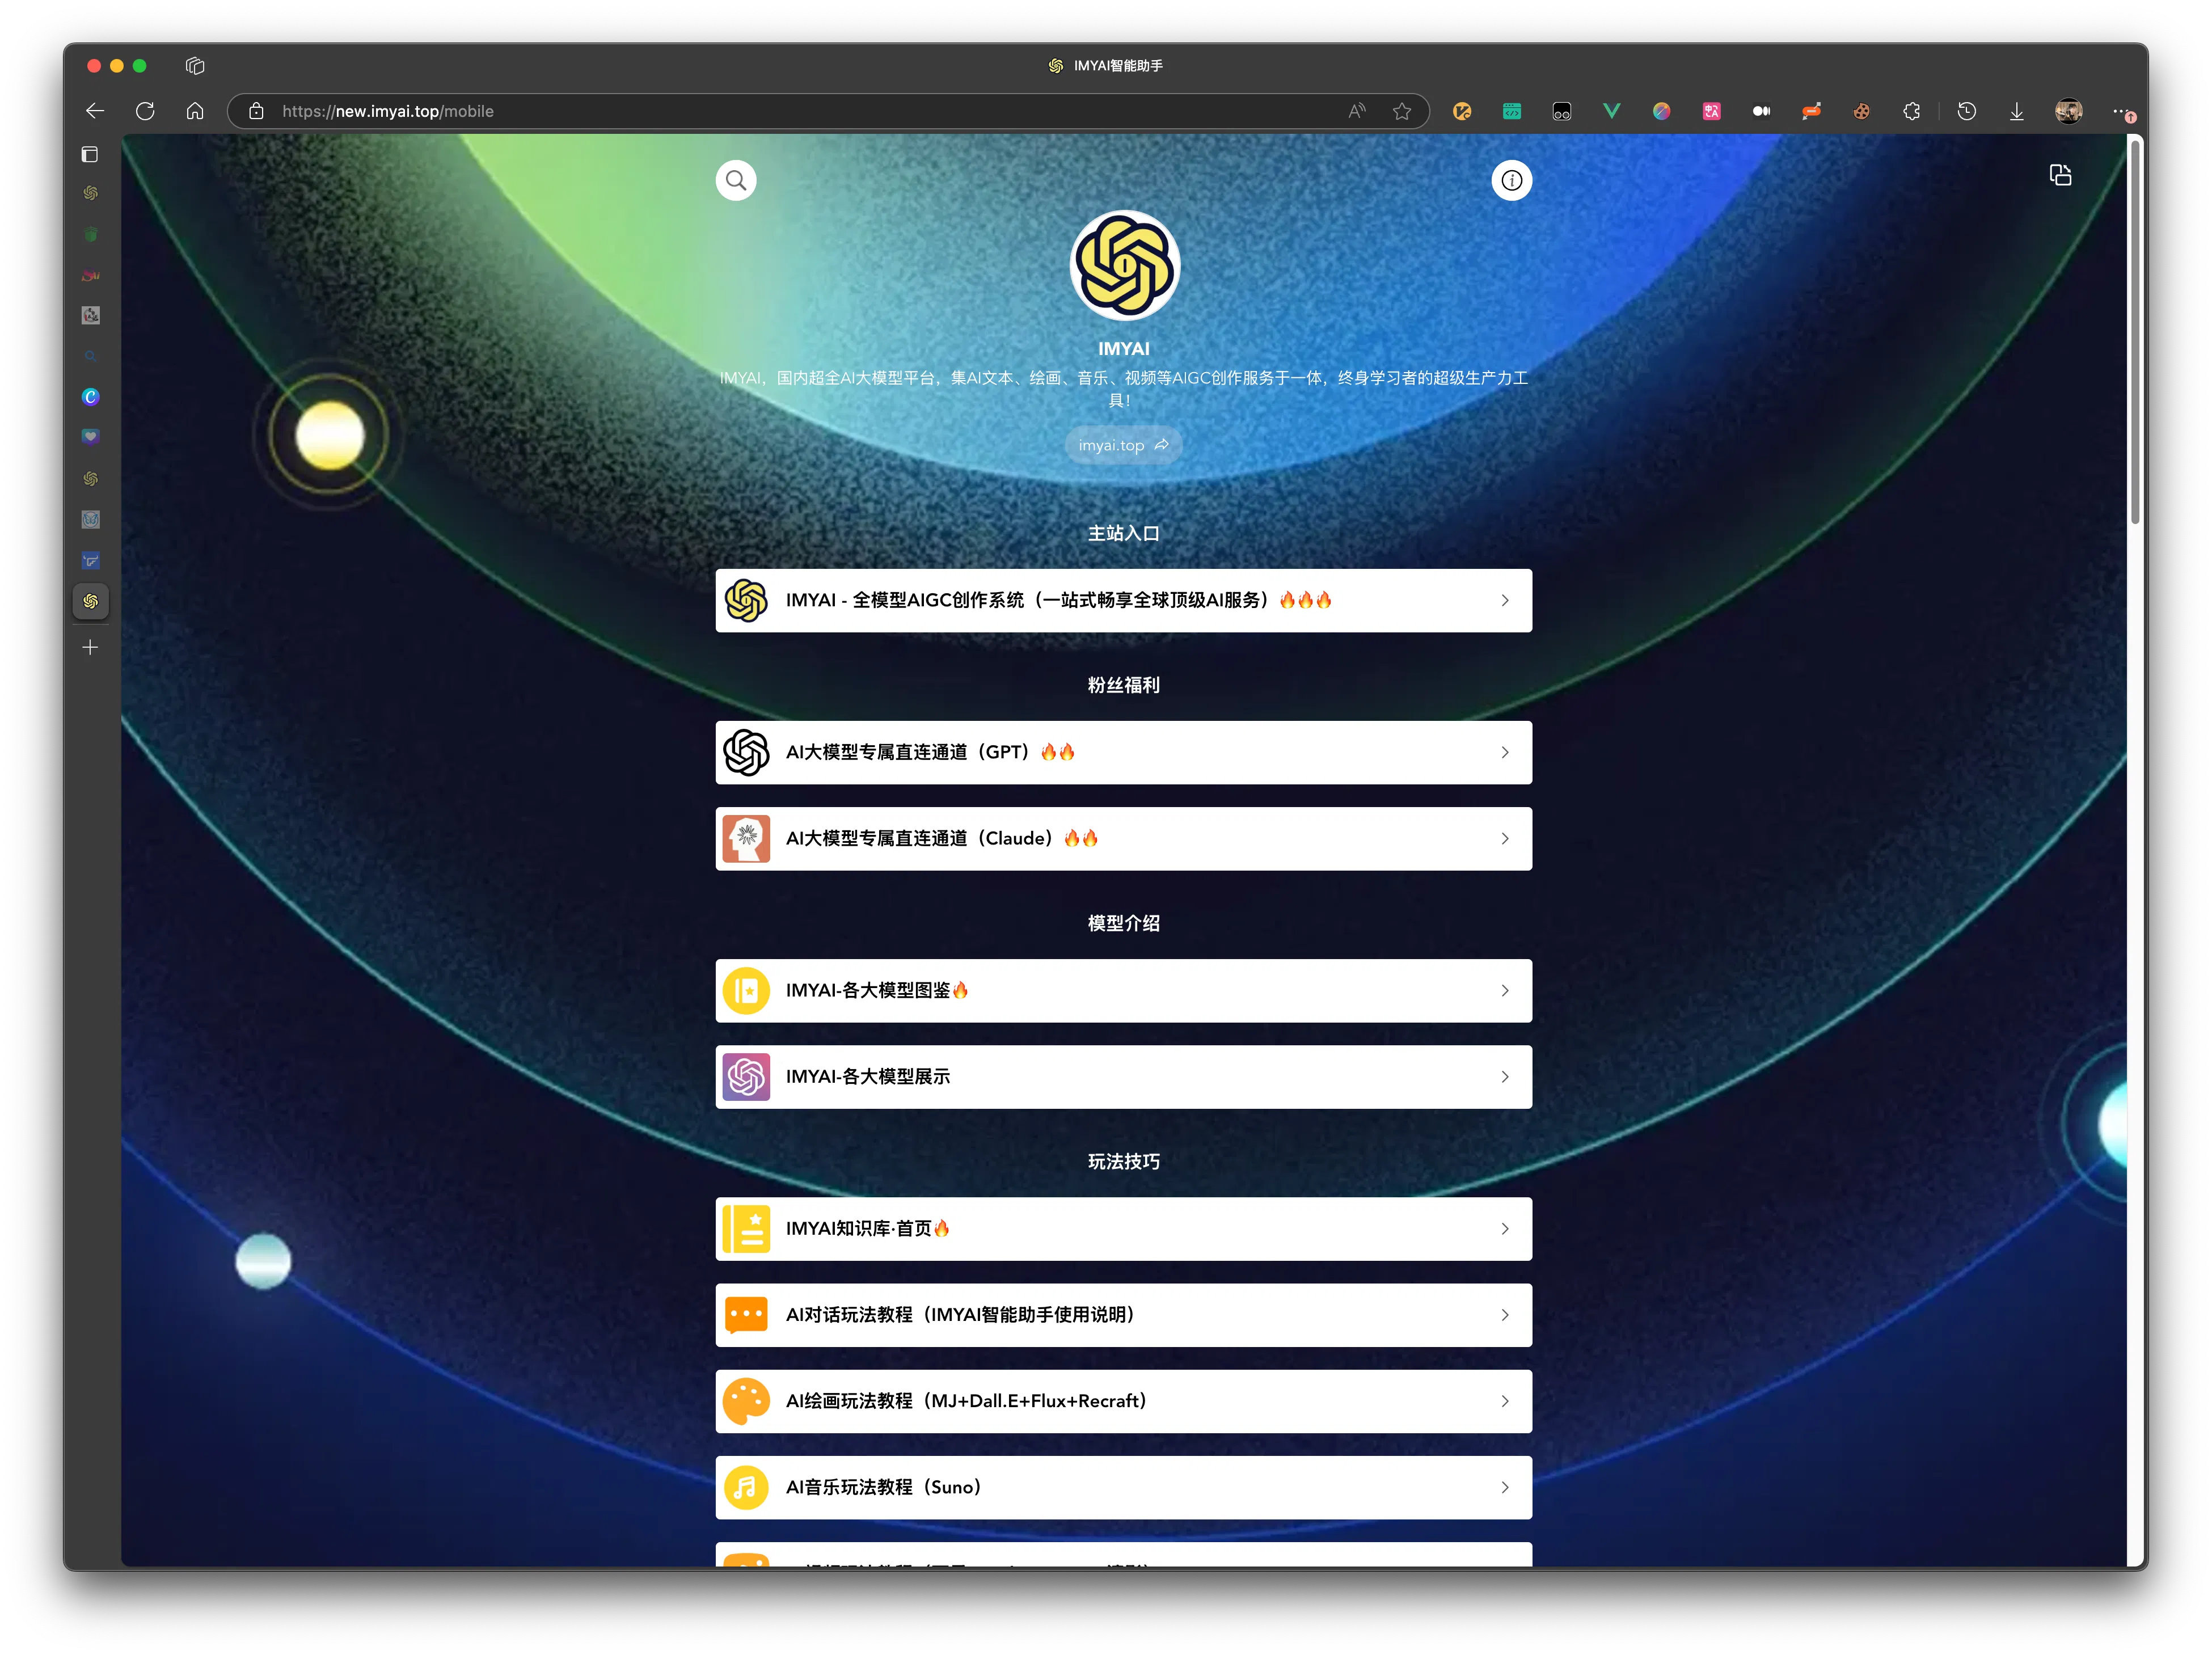Click the 主站入口 section heading

[x=1123, y=534]
